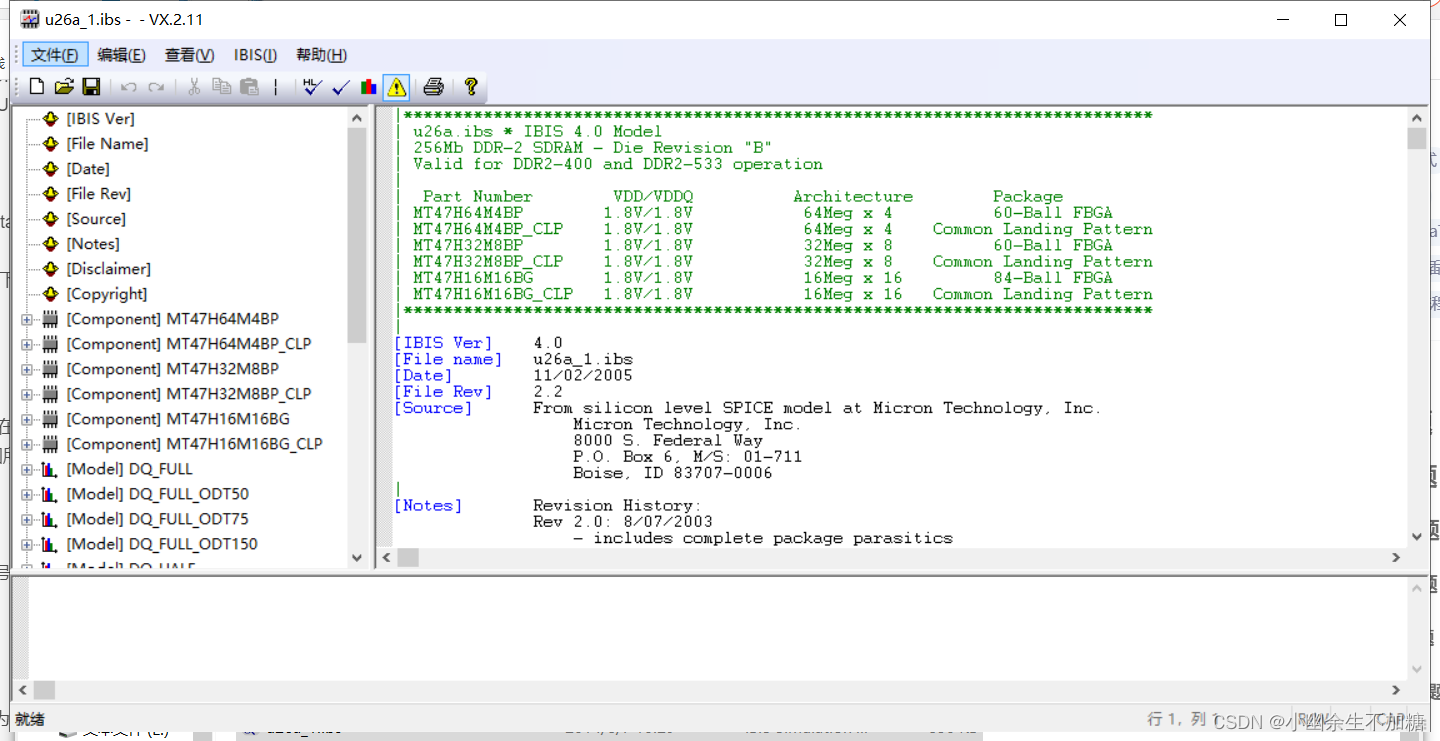The height and width of the screenshot is (741, 1440).
Task: Click the output pane scroll up arrow
Action: point(1416,588)
